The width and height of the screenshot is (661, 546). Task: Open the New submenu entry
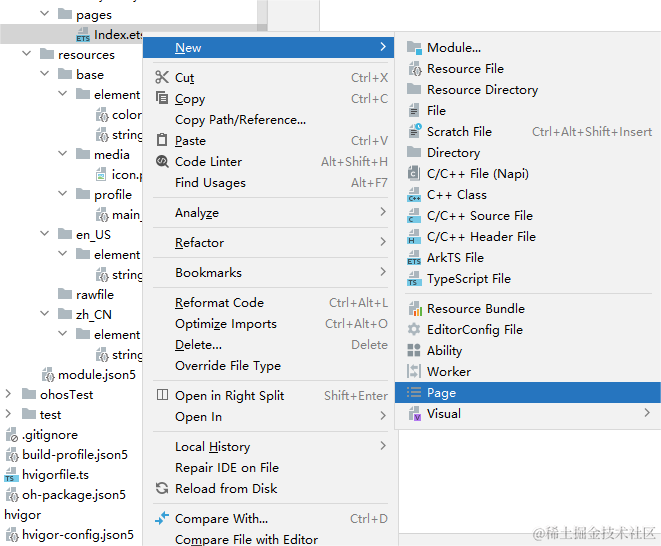[268, 47]
